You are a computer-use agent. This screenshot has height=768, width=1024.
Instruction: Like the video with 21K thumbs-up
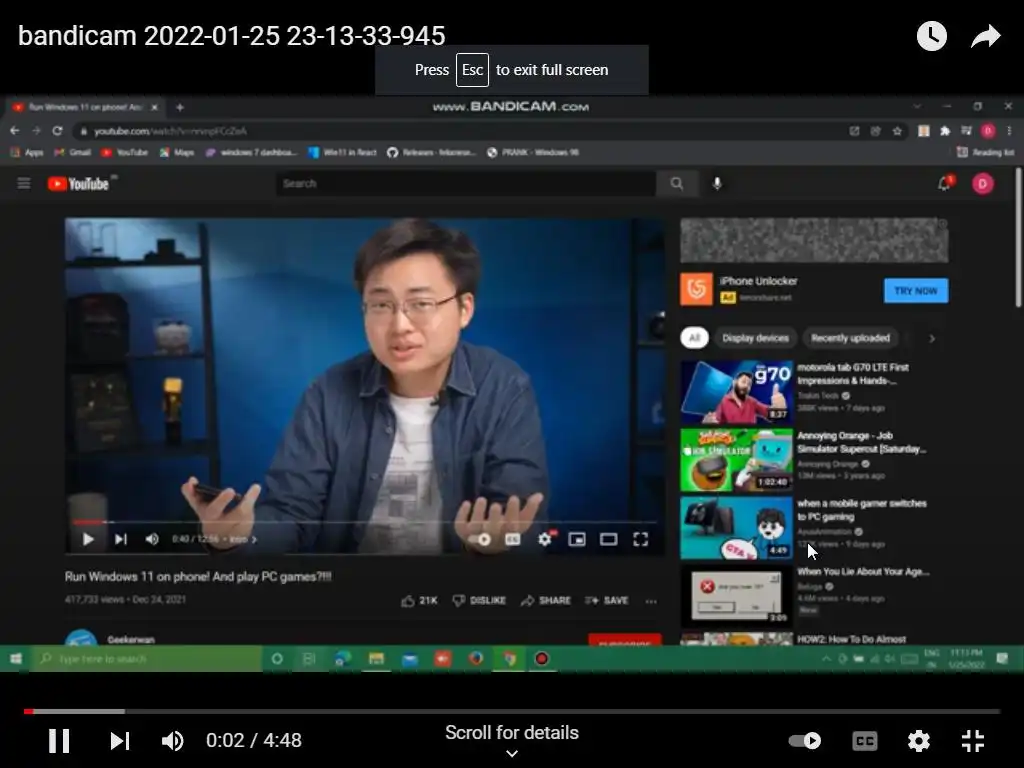point(419,600)
